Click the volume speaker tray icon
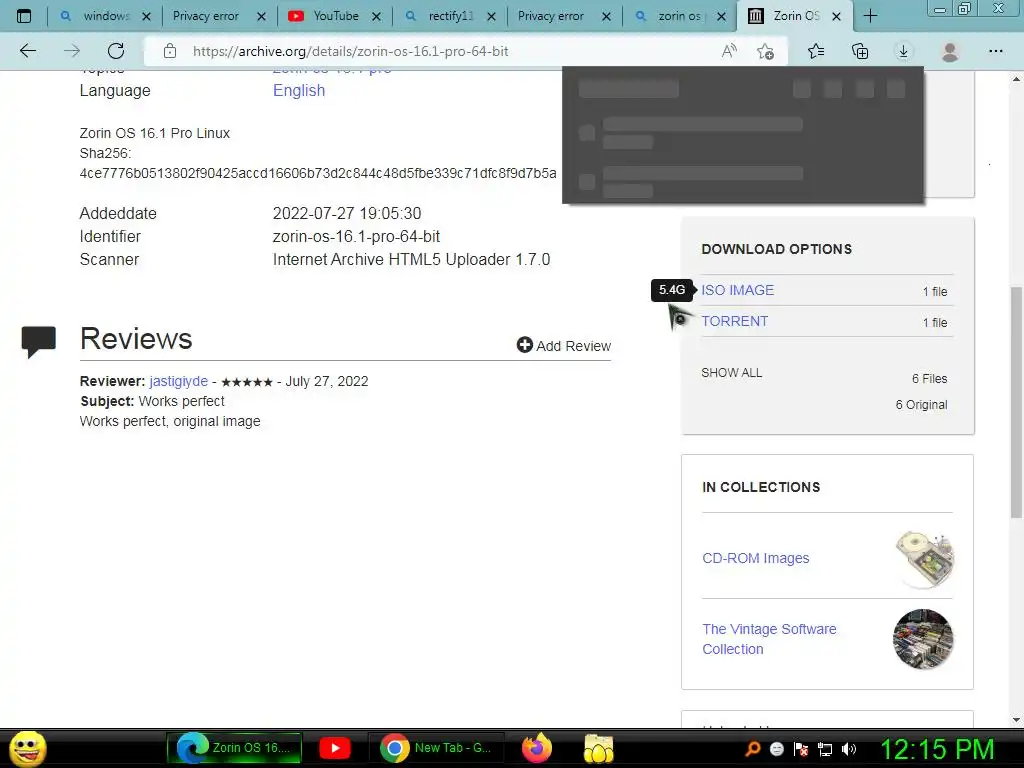 click(x=849, y=749)
